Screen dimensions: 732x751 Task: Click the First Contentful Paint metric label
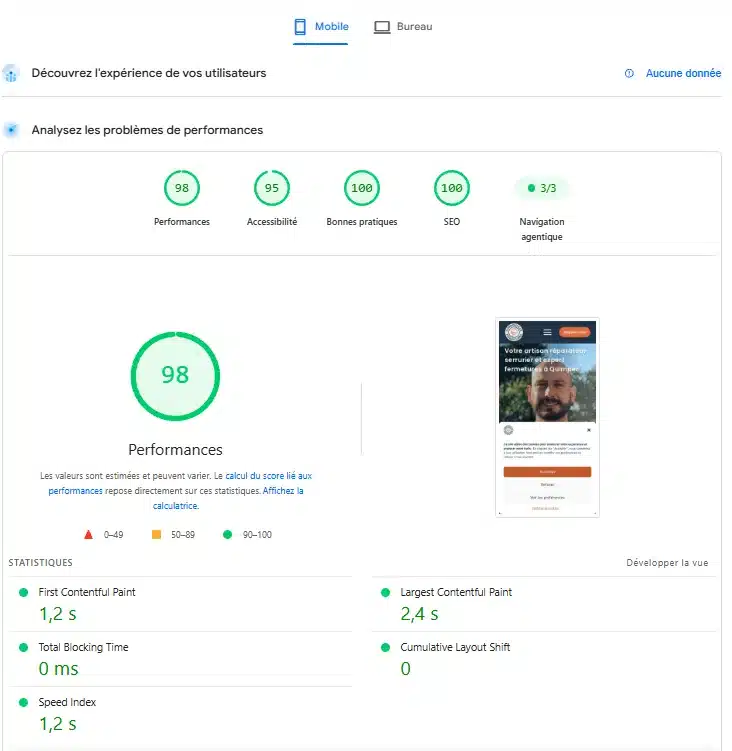click(x=87, y=592)
